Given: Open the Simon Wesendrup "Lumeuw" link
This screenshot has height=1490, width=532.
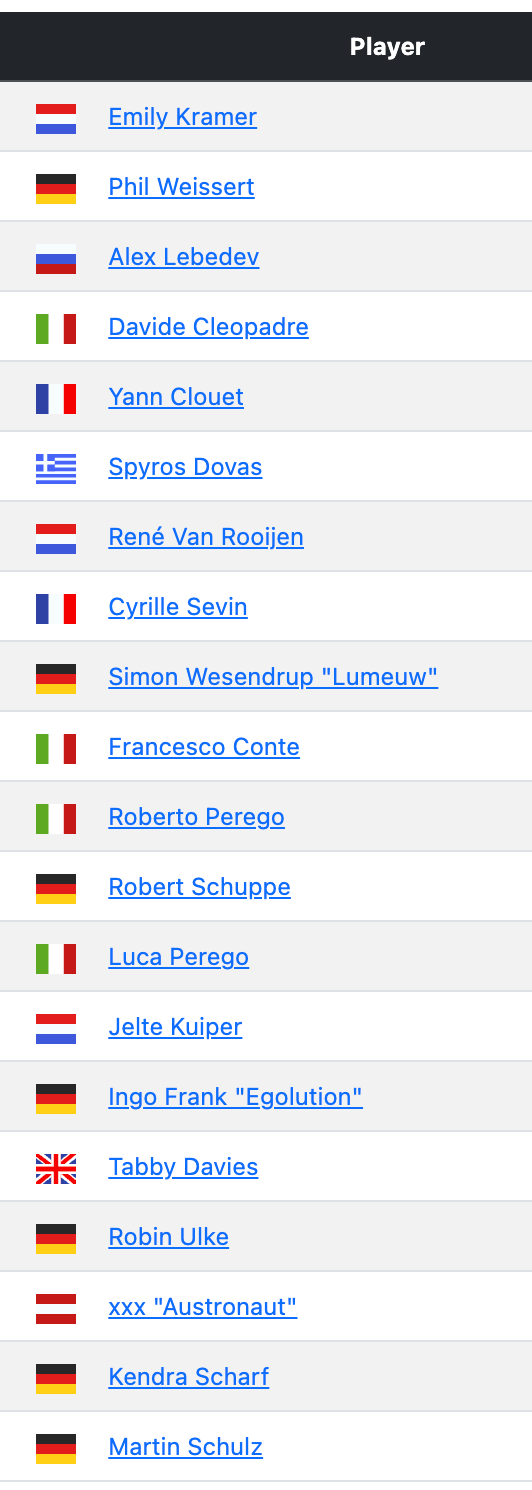Looking at the screenshot, I should tap(273, 677).
